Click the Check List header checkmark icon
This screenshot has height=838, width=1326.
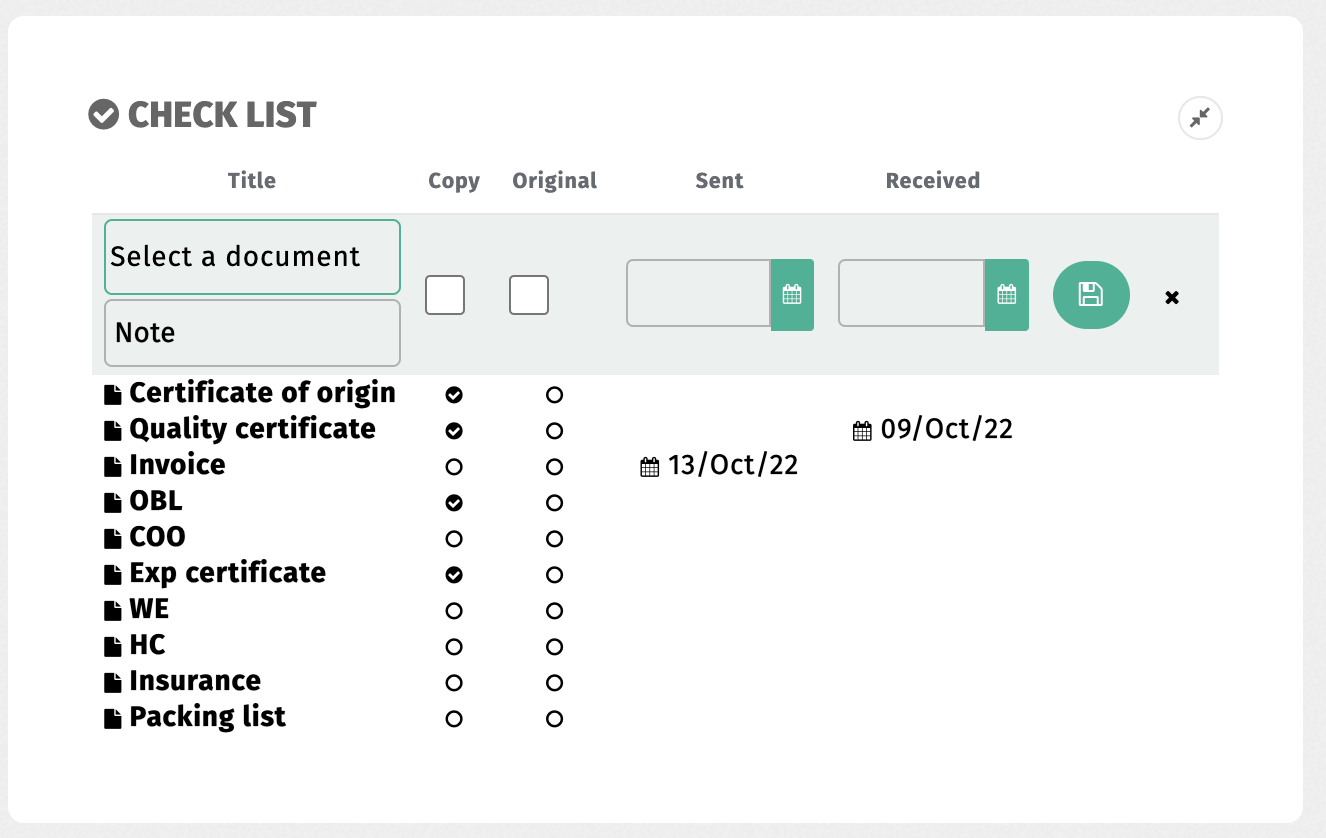103,115
